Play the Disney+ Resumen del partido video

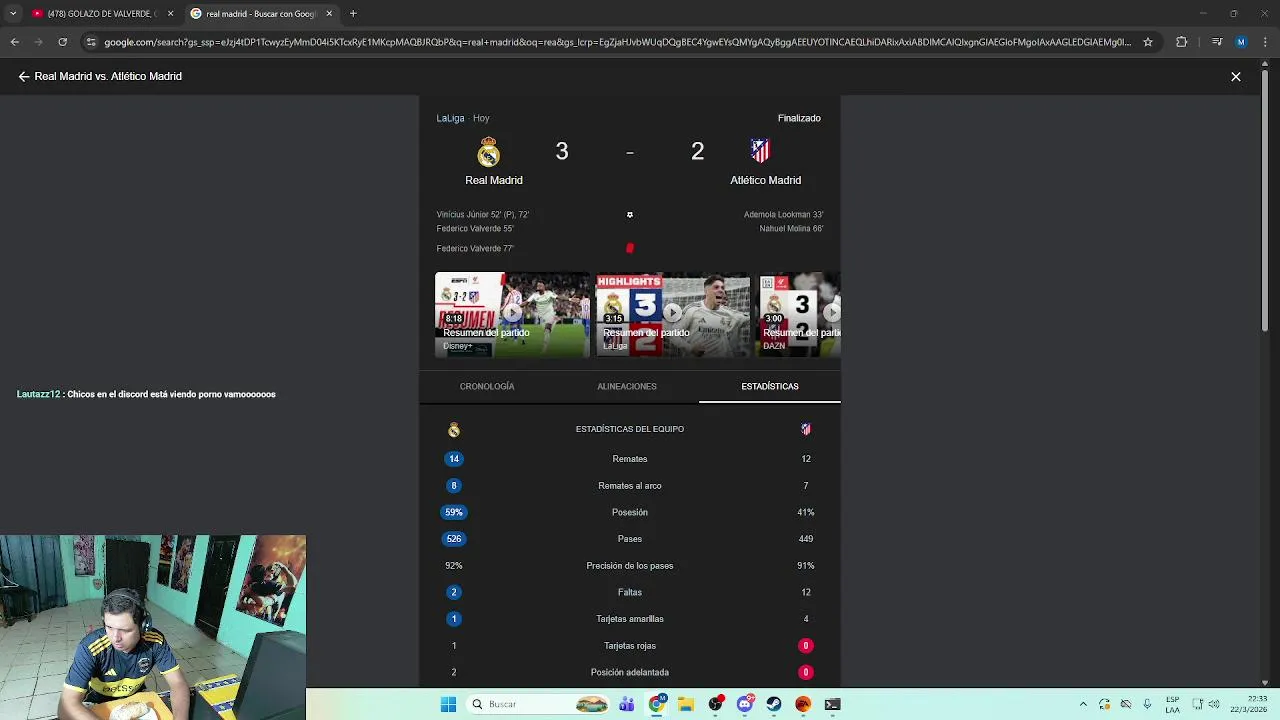coord(512,315)
